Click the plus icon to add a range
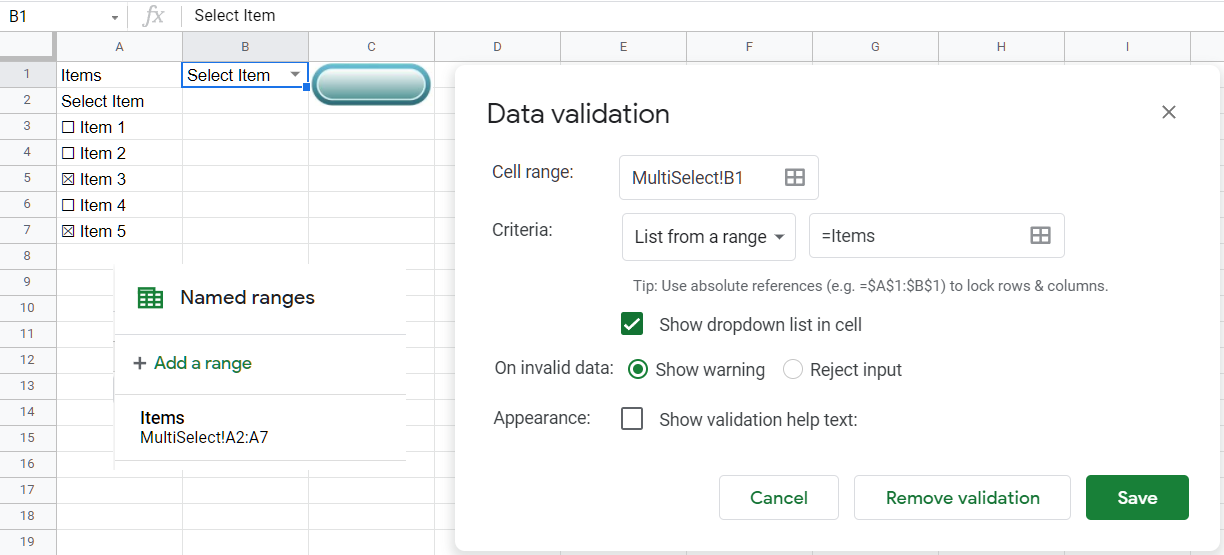Screen dimensions: 1224x555 [x=140, y=363]
